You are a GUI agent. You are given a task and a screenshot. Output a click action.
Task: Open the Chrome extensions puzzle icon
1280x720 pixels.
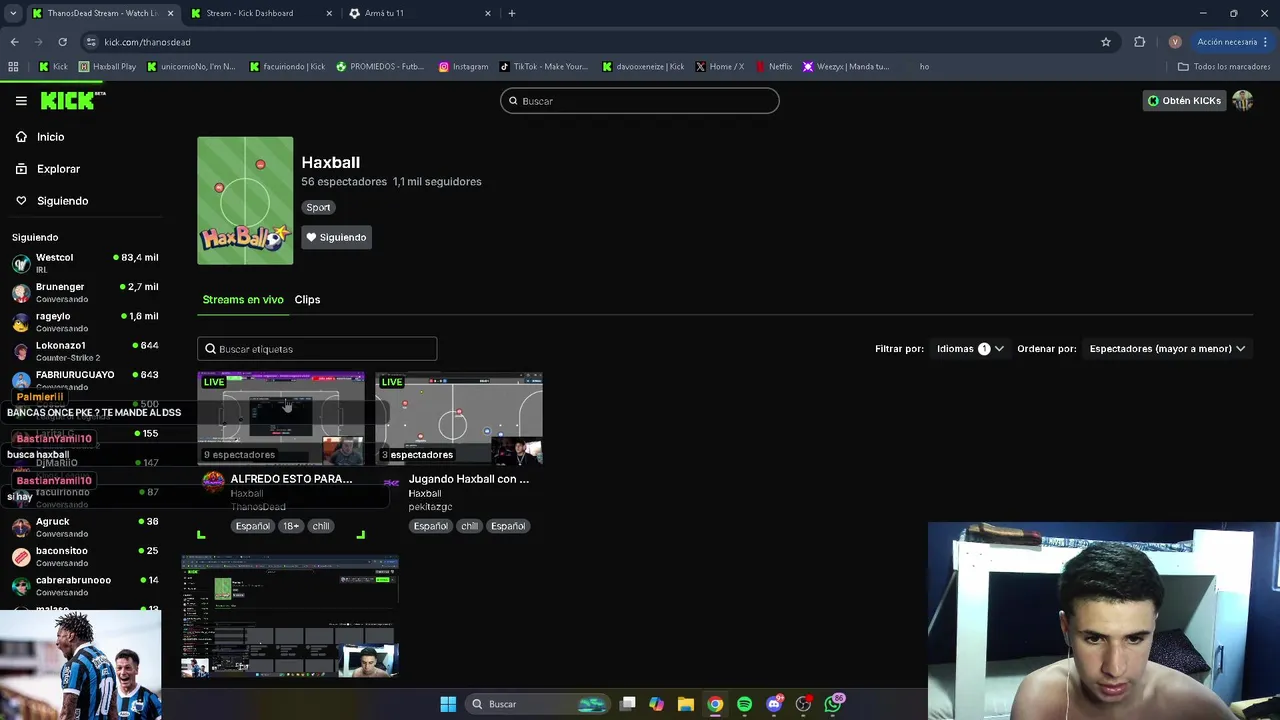1139,42
